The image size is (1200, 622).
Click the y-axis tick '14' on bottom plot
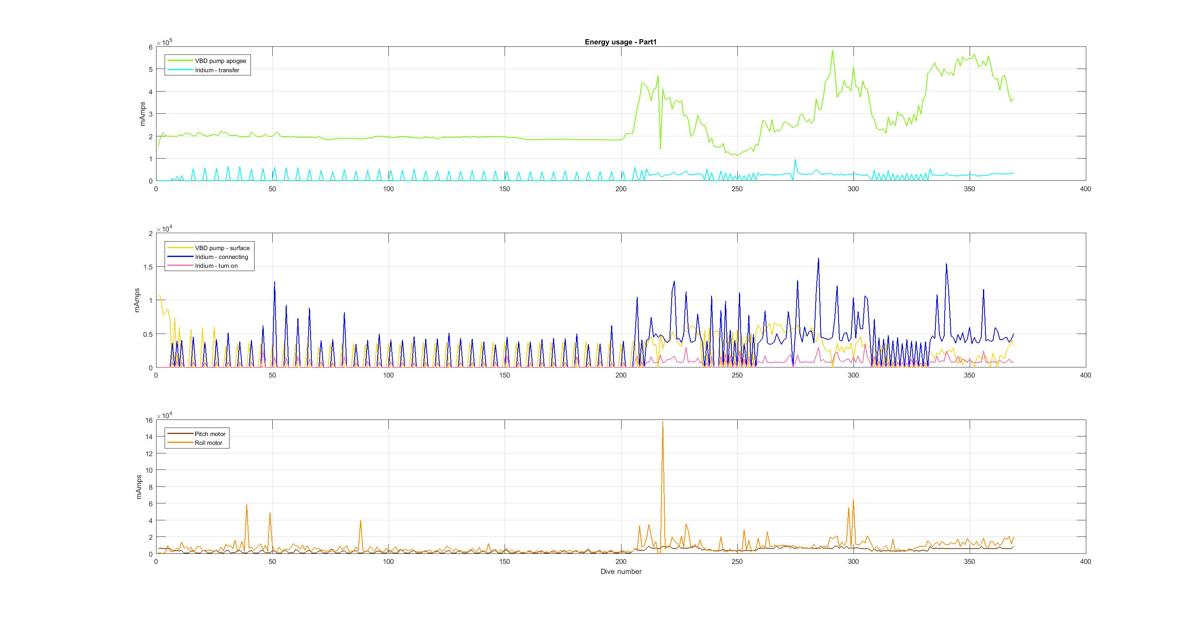point(148,437)
